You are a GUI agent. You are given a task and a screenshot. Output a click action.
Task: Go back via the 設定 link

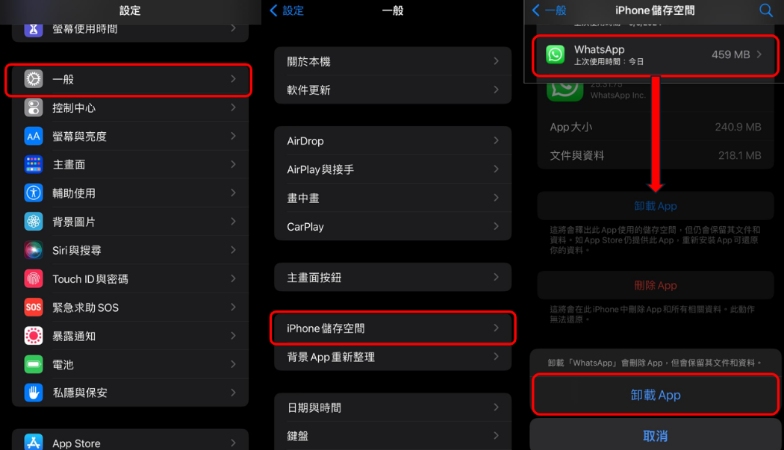coord(287,10)
